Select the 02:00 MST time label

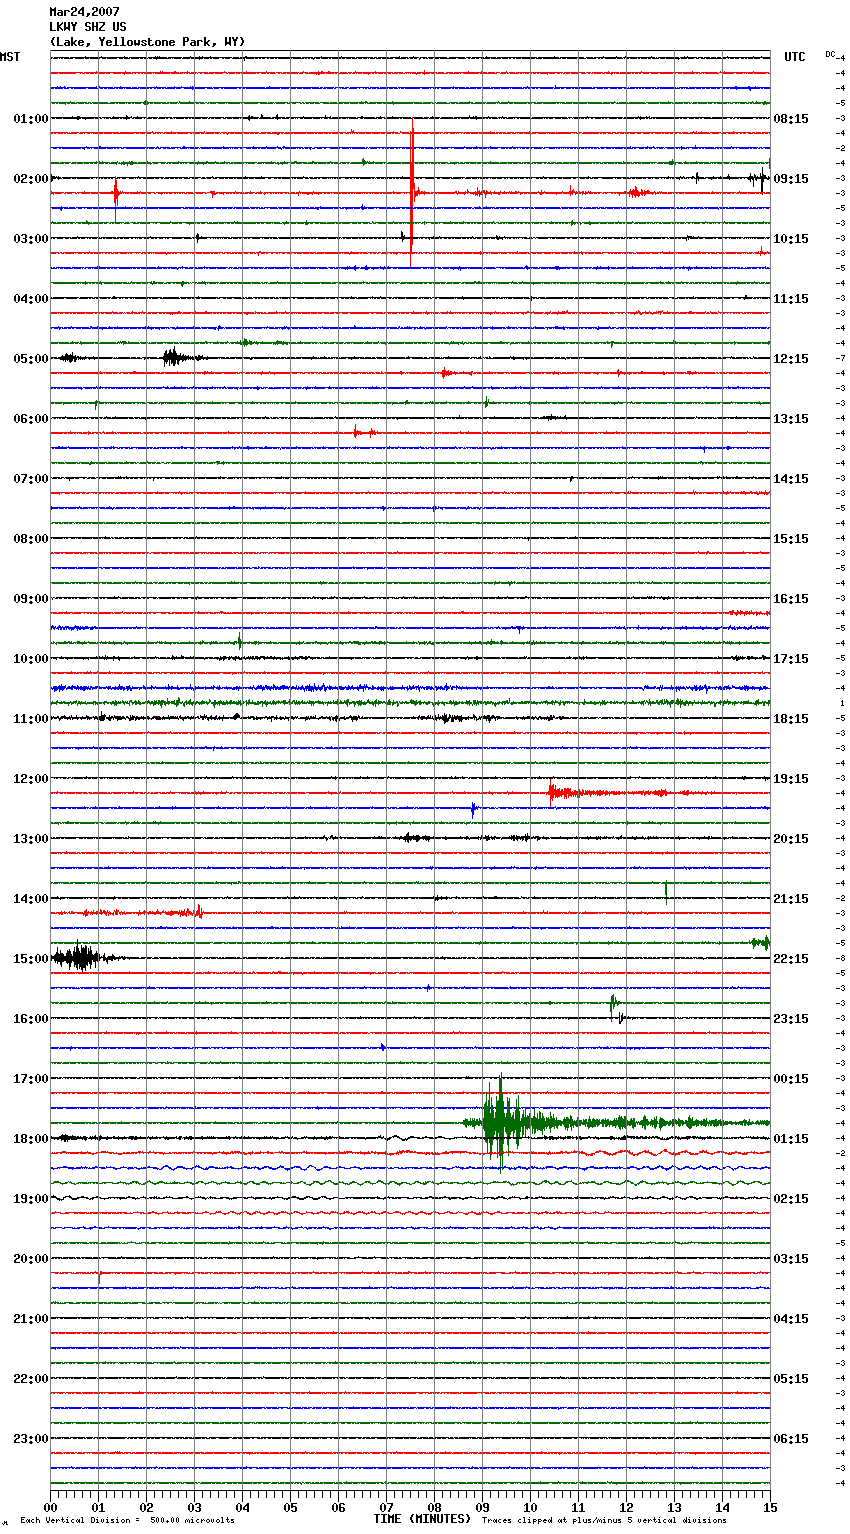click(x=30, y=178)
